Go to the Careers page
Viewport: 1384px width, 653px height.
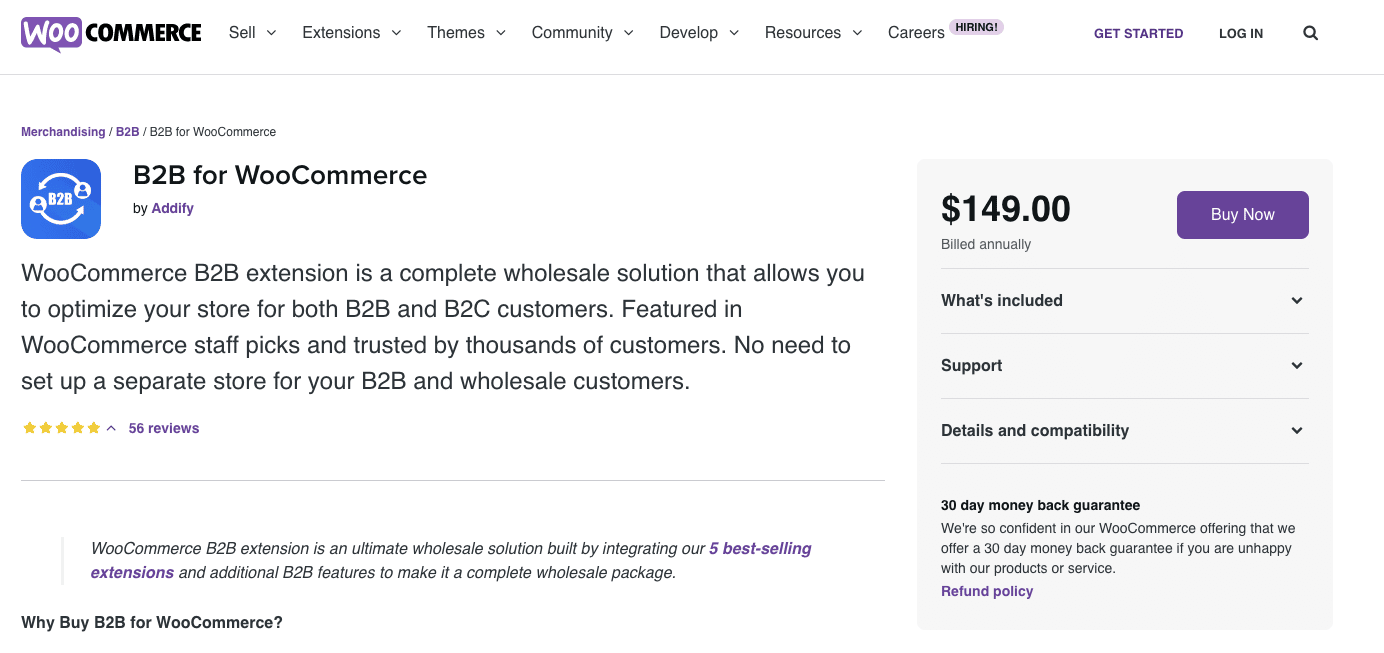pos(916,33)
